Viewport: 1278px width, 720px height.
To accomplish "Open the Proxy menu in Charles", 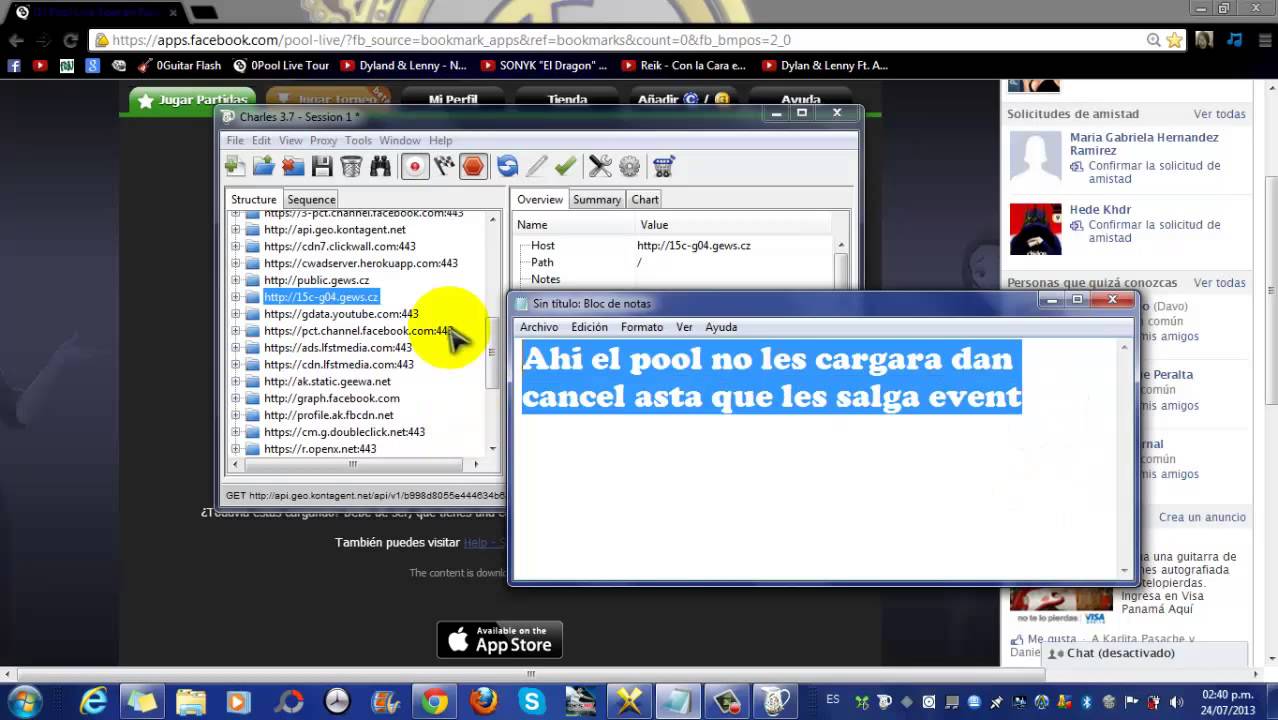I will pos(323,140).
